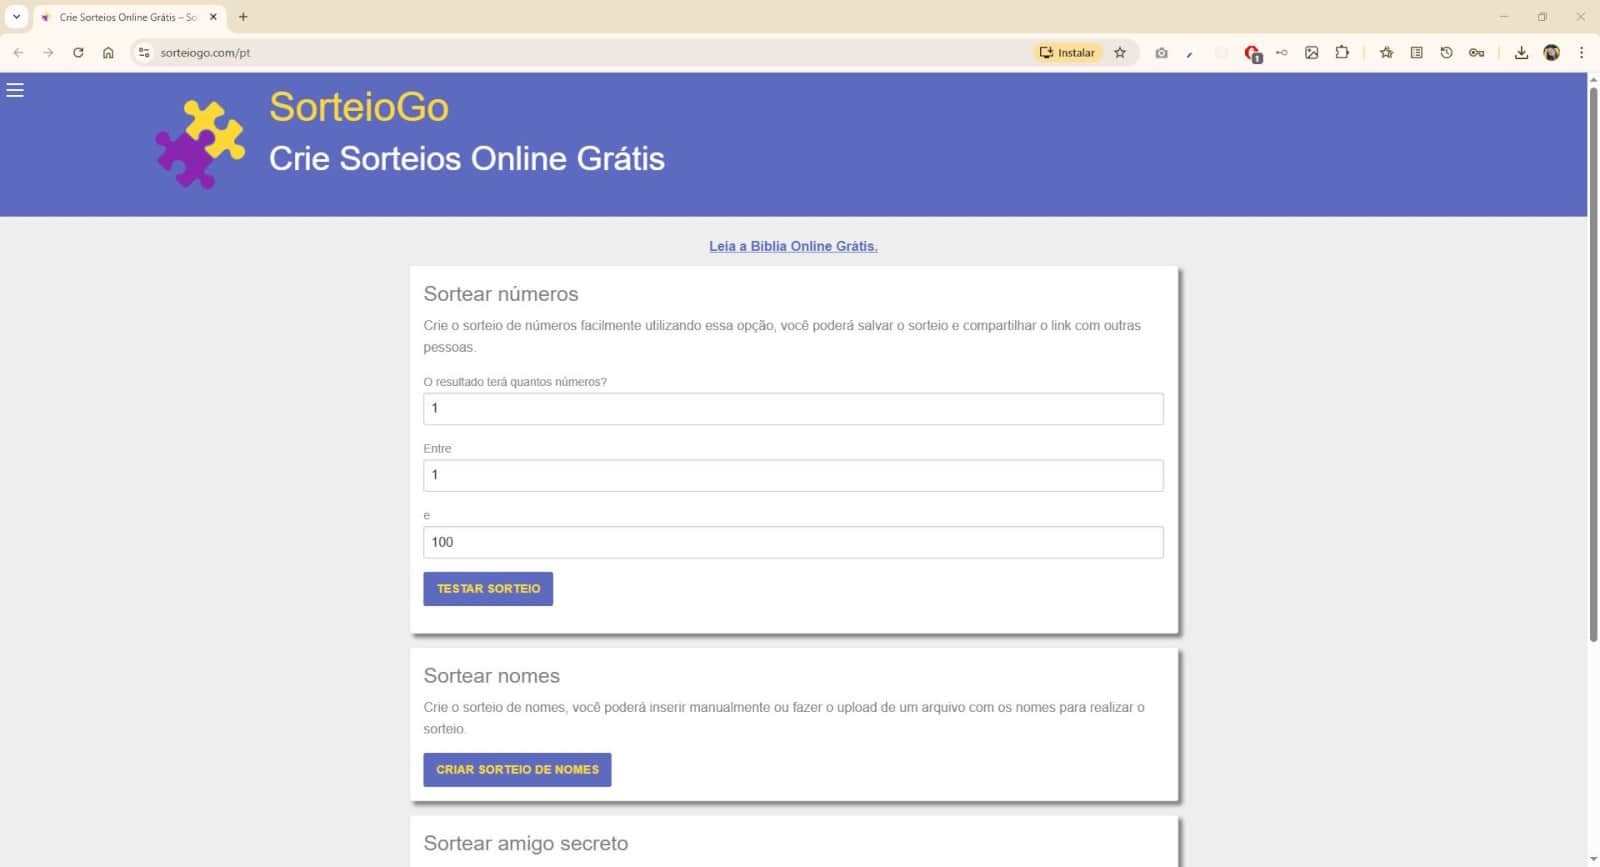Click the camera screenshot extension icon

pyautogui.click(x=1161, y=53)
